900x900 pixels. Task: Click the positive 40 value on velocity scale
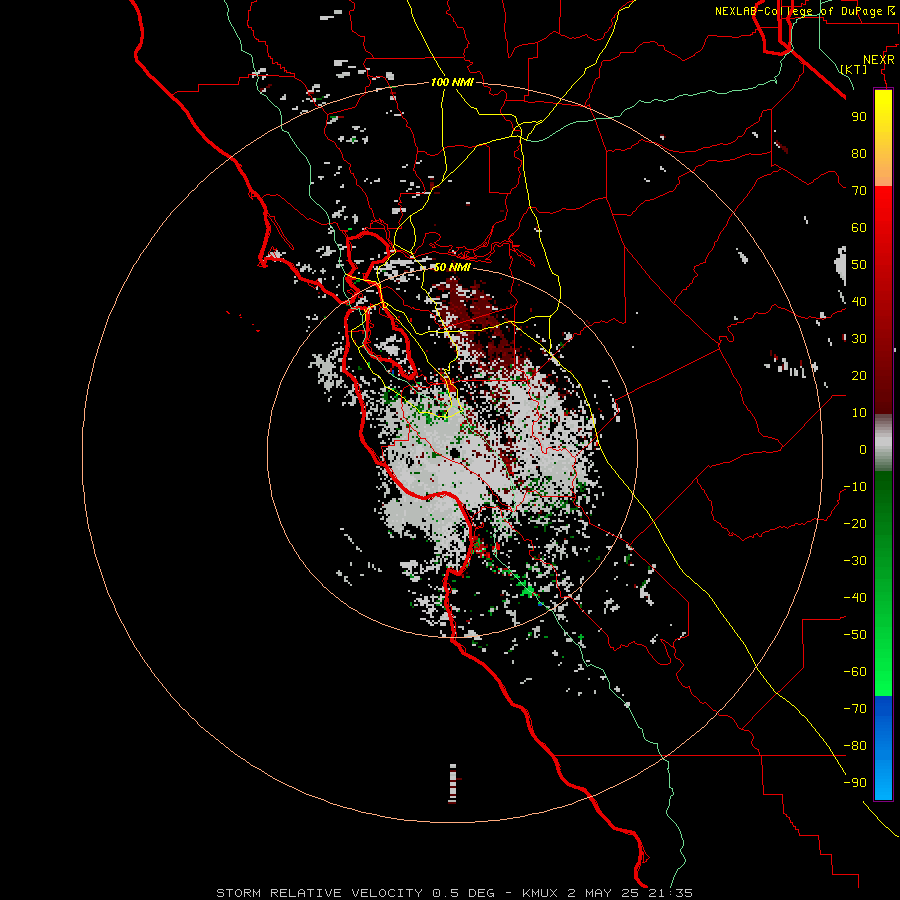click(x=859, y=301)
